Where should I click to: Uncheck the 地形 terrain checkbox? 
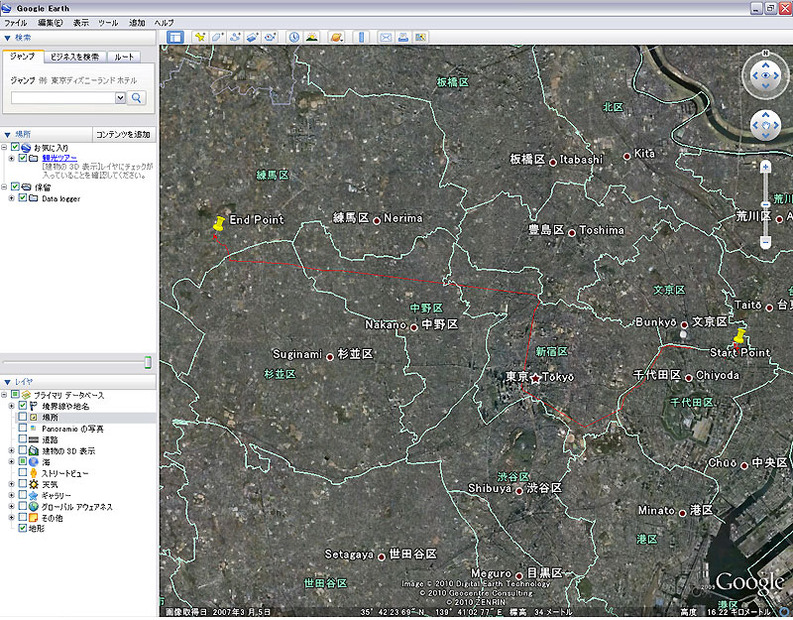(x=22, y=528)
